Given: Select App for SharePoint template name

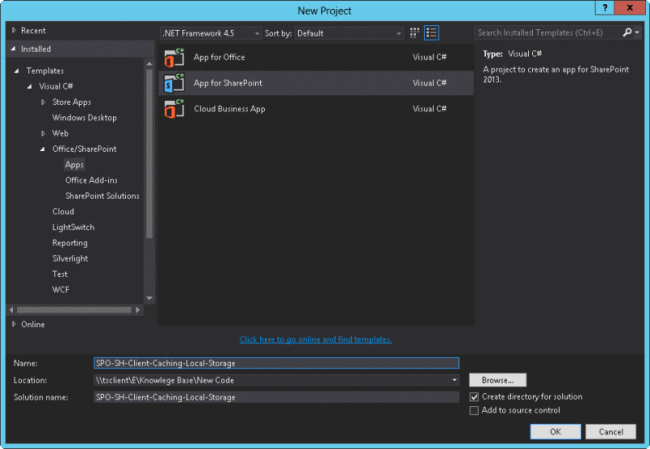Looking at the screenshot, I should tap(228, 83).
